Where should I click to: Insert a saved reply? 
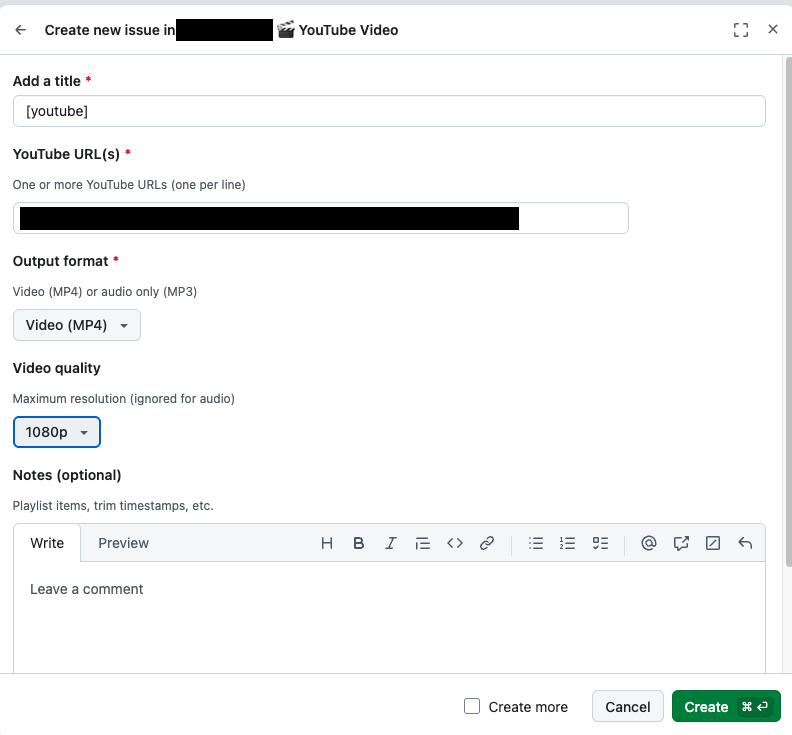pyautogui.click(x=745, y=543)
